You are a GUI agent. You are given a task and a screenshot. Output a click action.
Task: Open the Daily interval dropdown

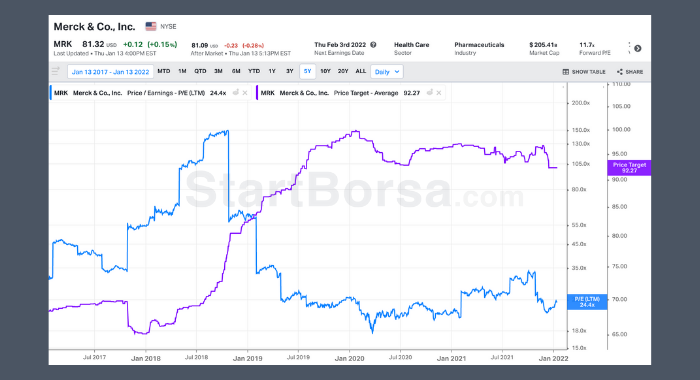387,72
